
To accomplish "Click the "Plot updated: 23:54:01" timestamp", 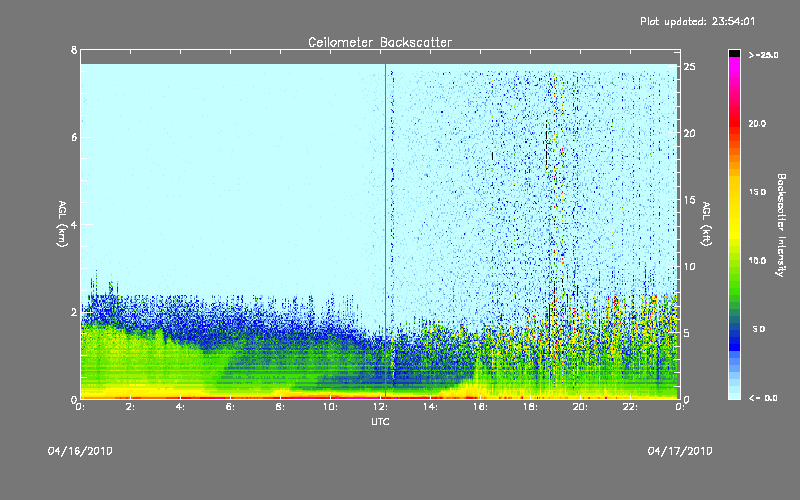I will point(697,21).
